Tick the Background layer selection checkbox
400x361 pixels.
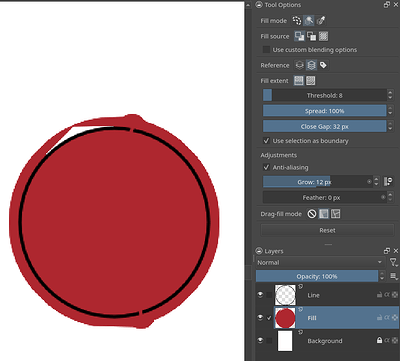pyautogui.click(x=269, y=341)
